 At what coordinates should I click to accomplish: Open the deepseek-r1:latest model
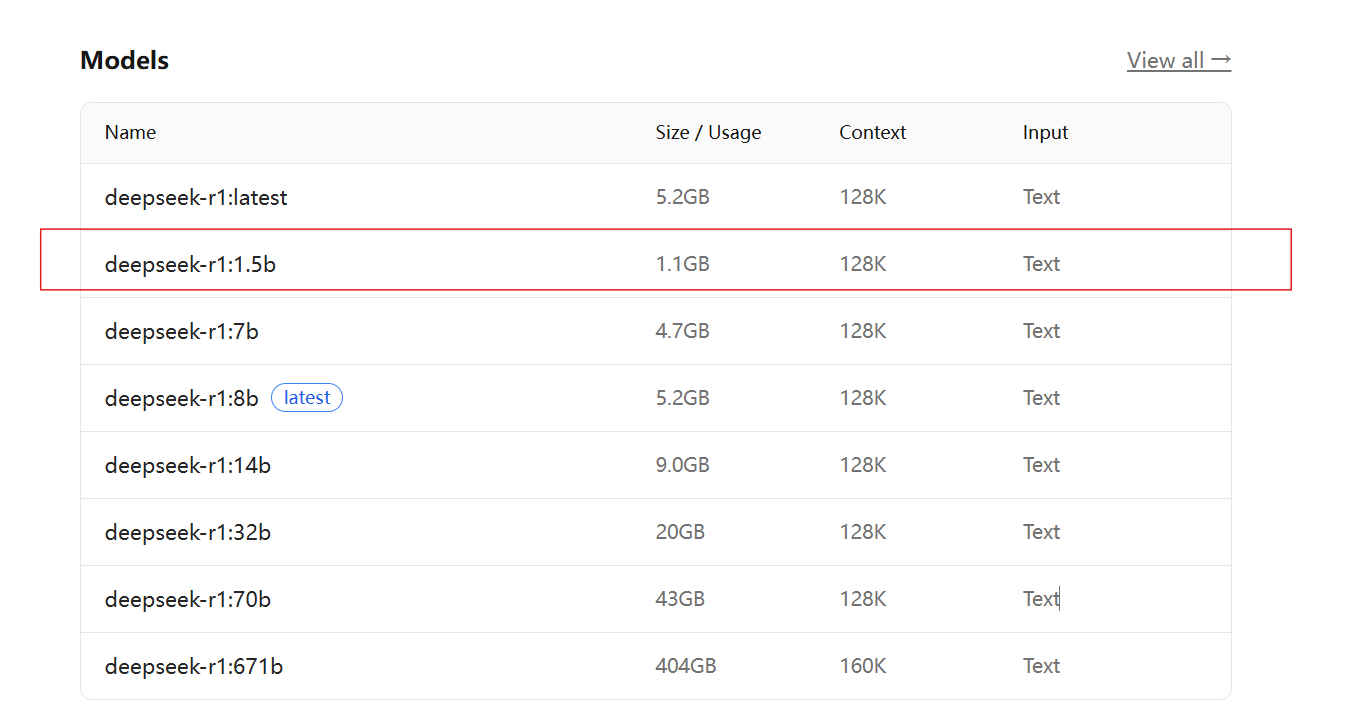coord(196,198)
